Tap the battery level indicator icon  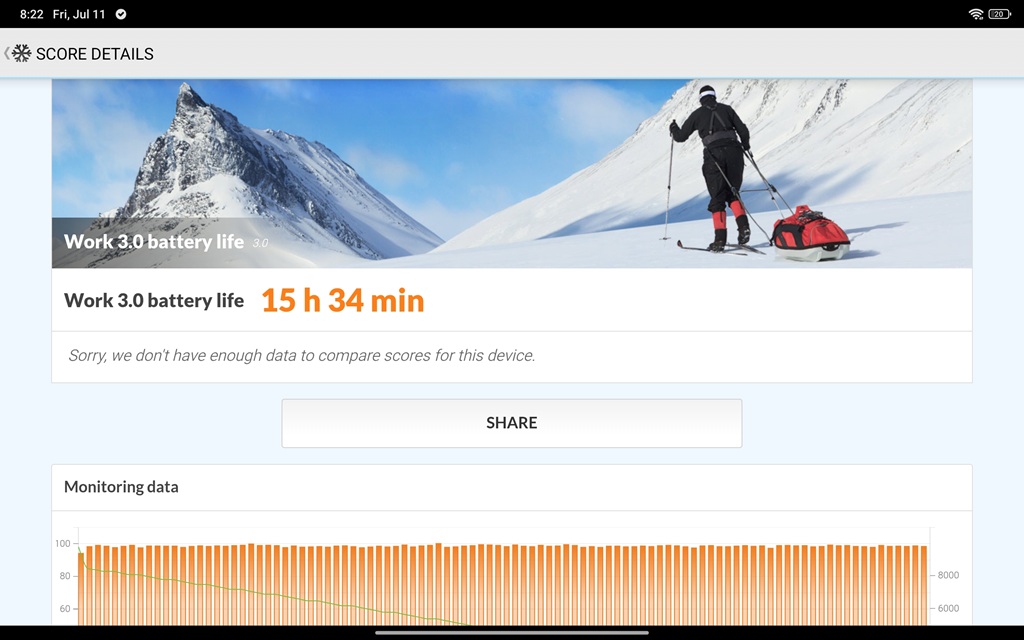(x=999, y=14)
